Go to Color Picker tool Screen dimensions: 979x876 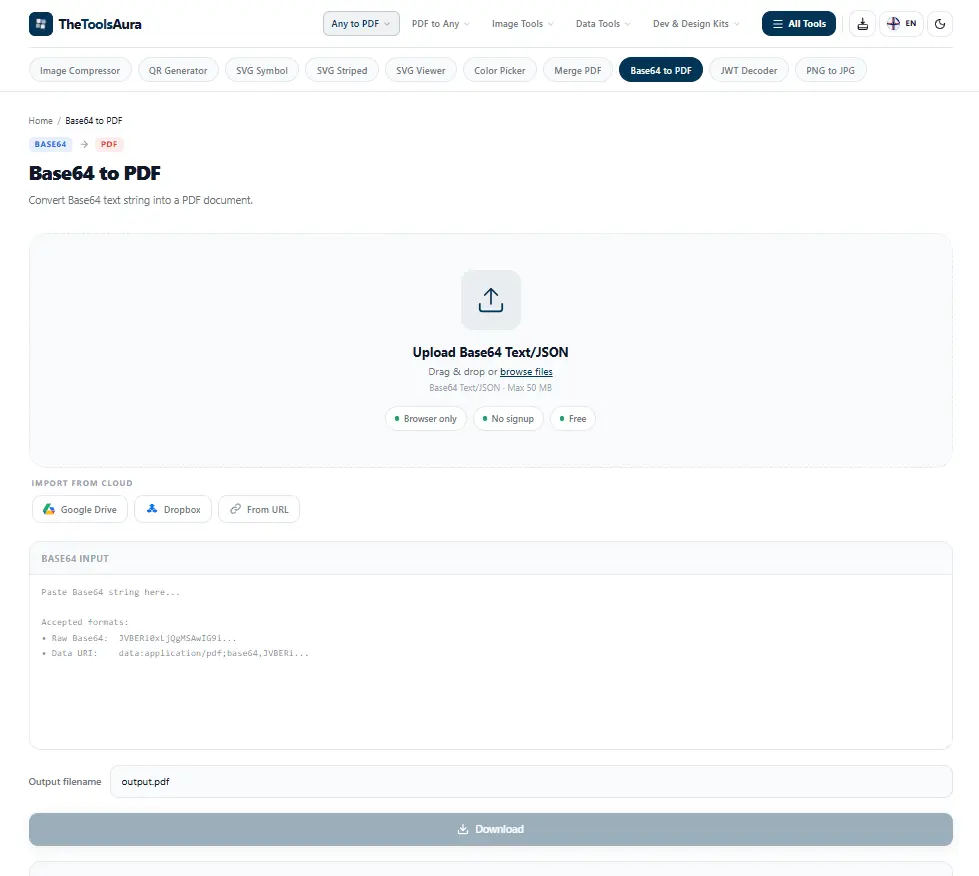tap(499, 70)
